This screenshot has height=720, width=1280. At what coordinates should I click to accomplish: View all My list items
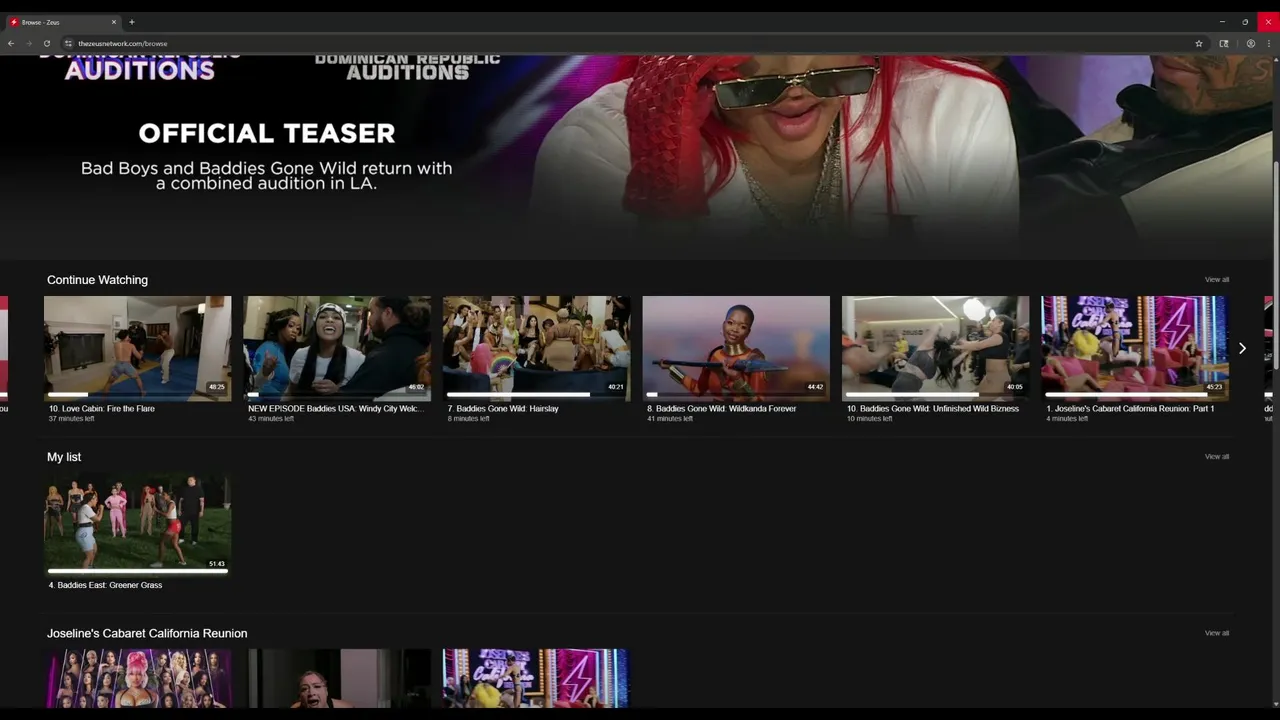(1217, 457)
